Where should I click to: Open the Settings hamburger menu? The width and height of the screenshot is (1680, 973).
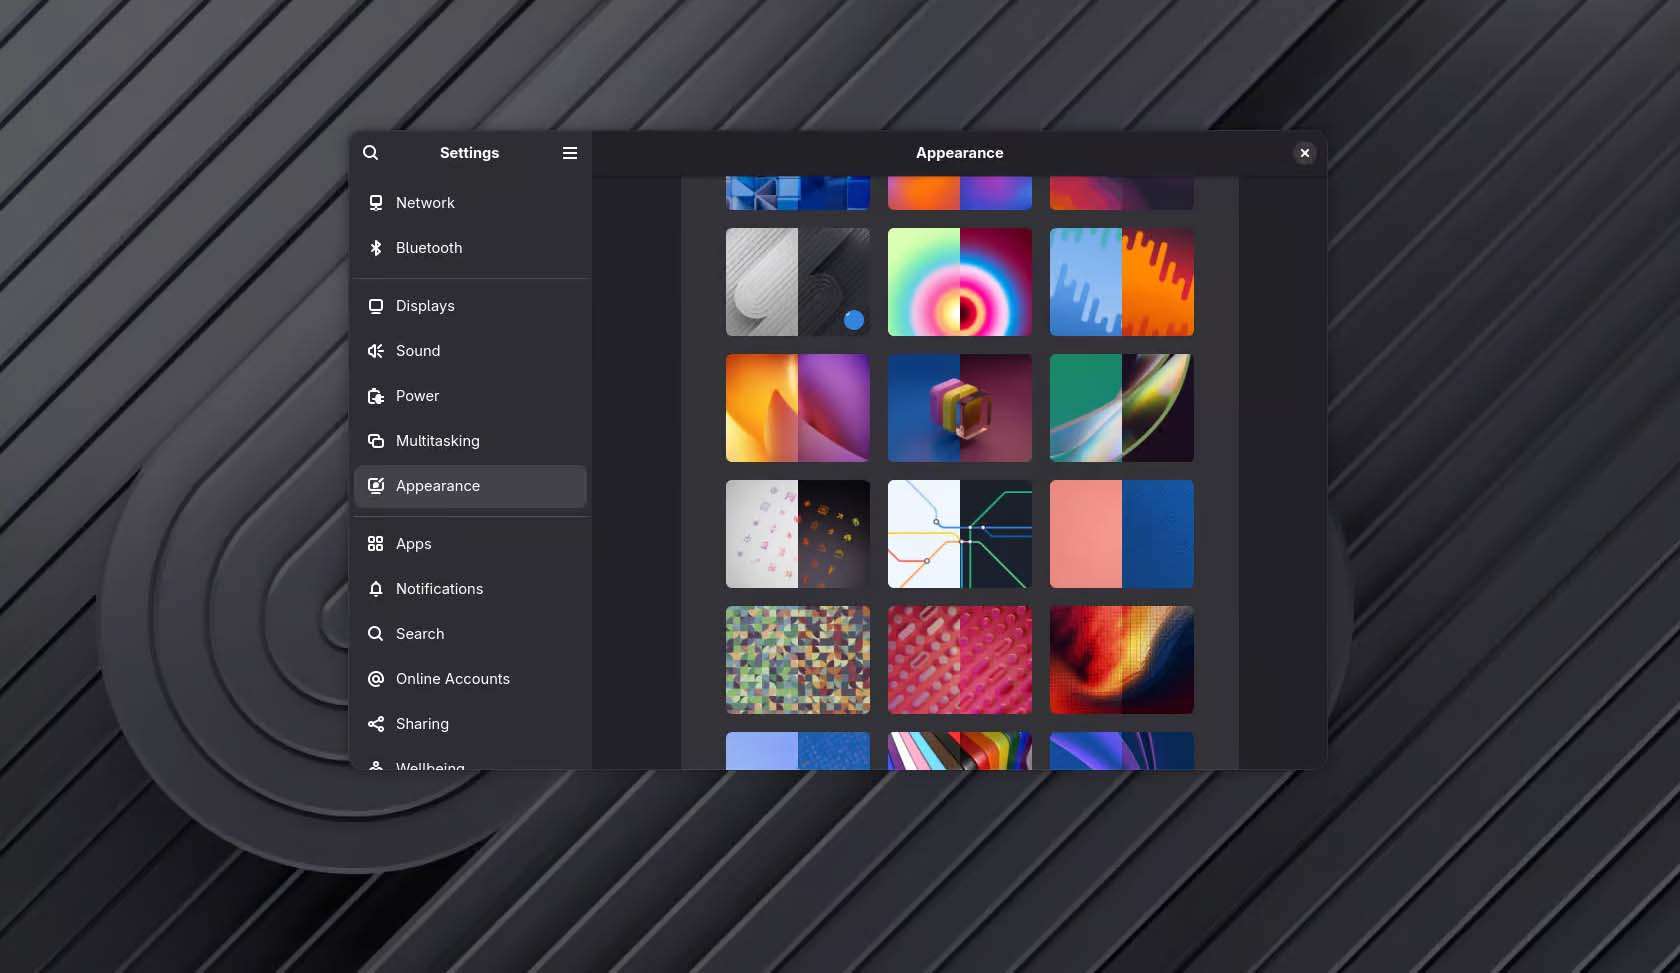[x=570, y=153]
